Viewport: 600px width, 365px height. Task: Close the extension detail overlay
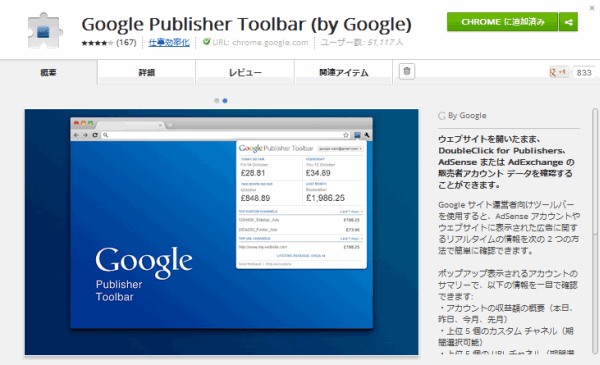point(592,8)
